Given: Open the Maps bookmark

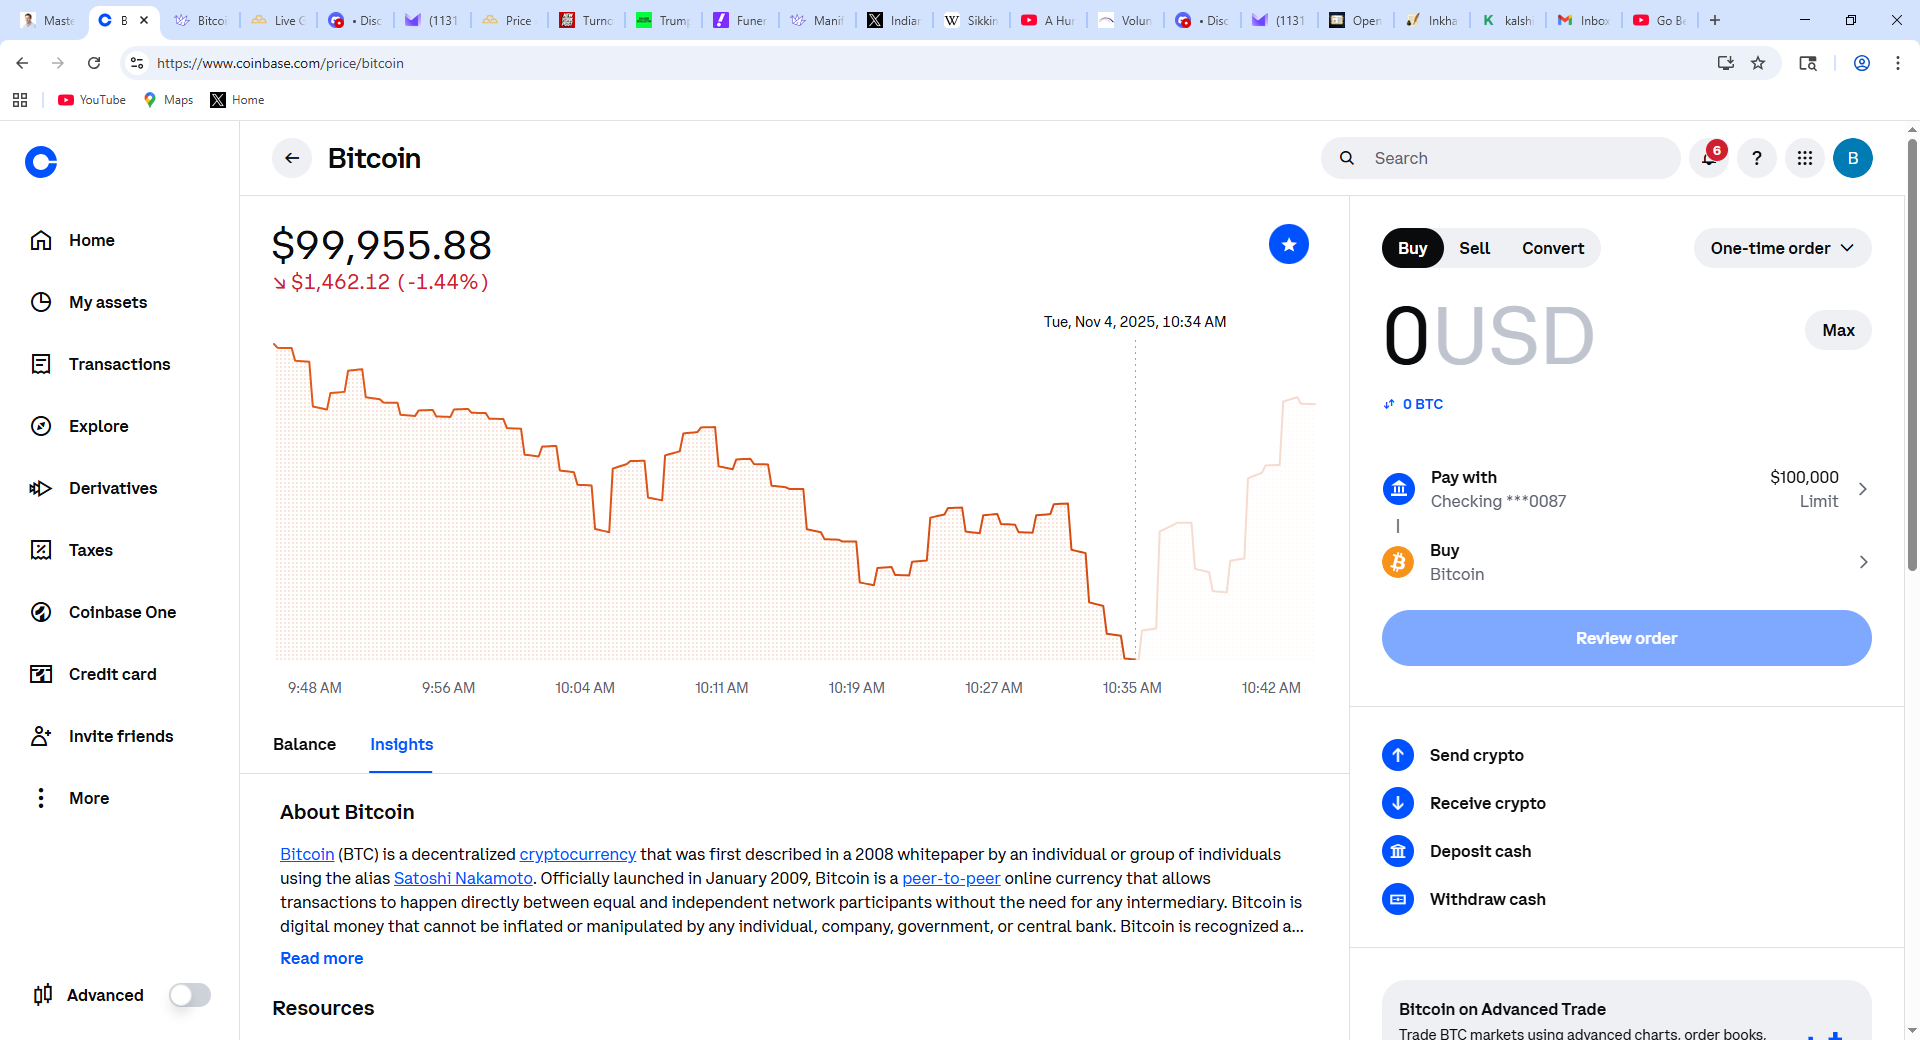Looking at the screenshot, I should [168, 100].
